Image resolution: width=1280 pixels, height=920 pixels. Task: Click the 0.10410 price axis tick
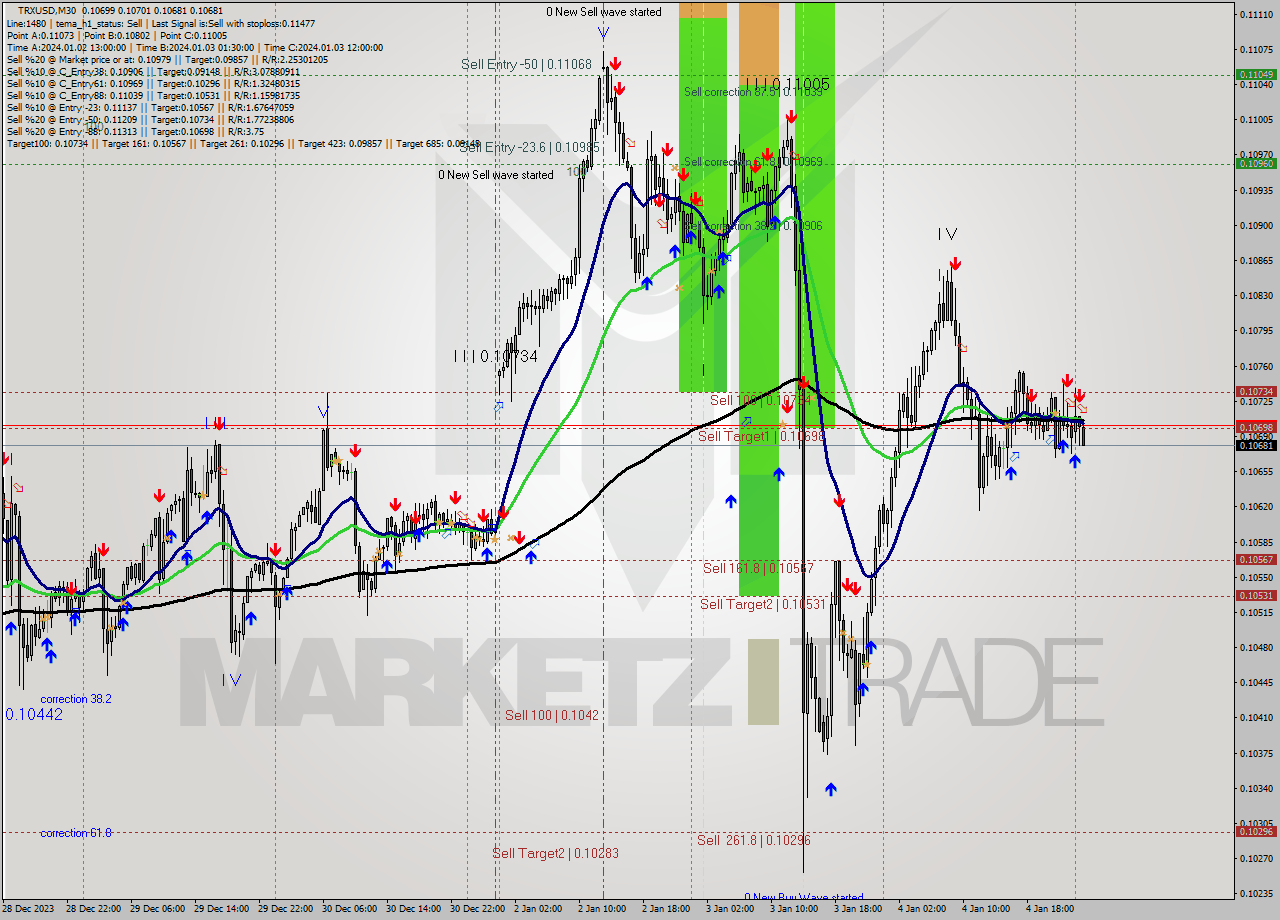(1256, 717)
